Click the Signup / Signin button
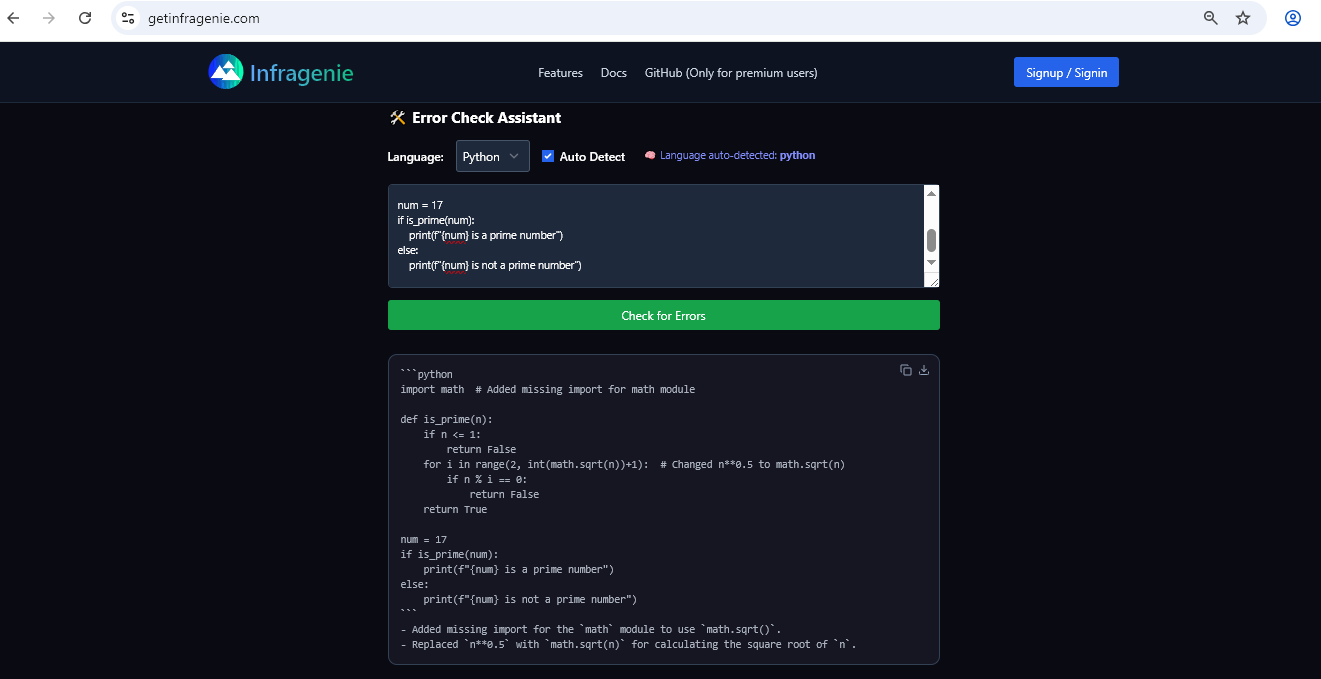Viewport: 1321px width, 679px height. pos(1066,72)
